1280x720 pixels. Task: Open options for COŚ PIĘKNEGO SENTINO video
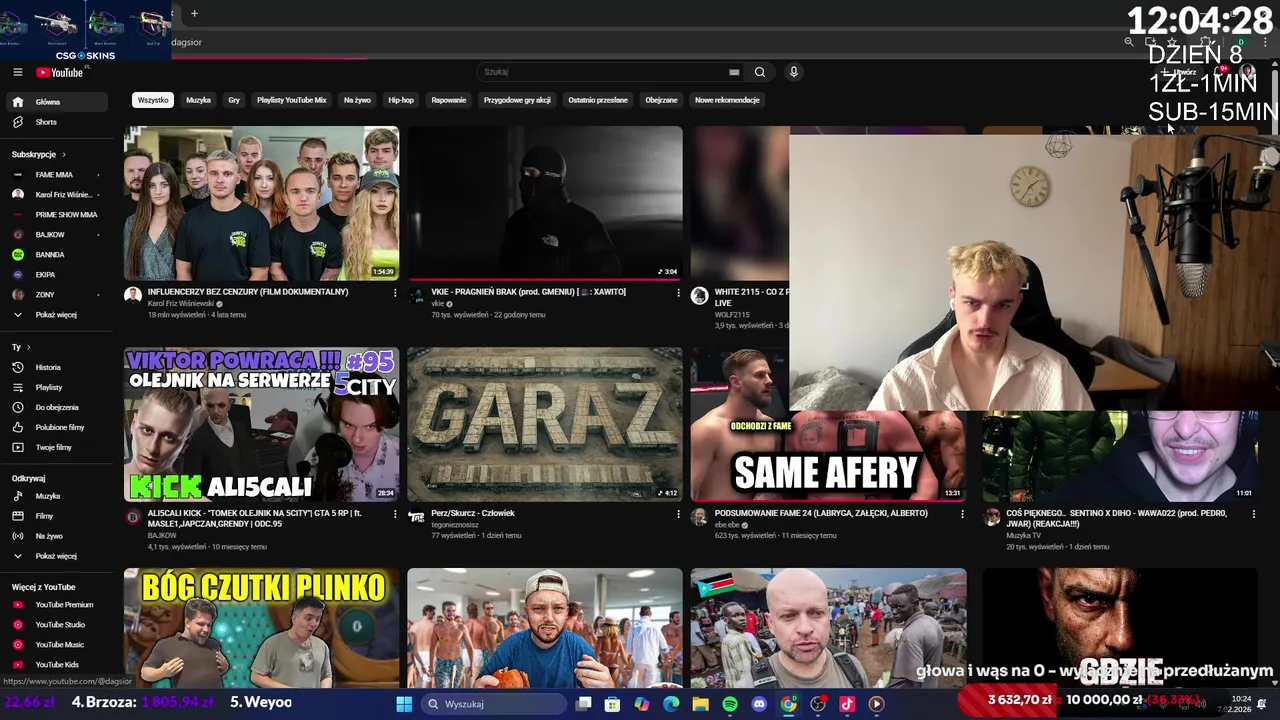(1253, 514)
